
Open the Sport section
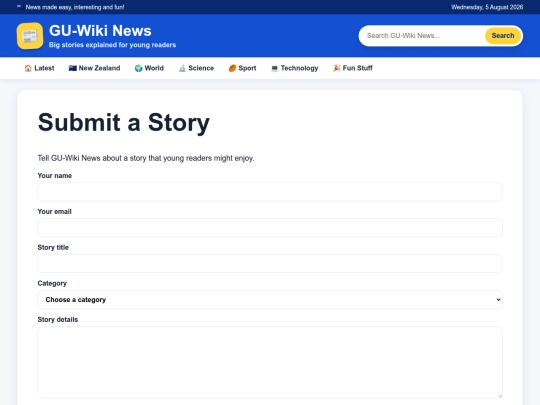[x=242, y=68]
